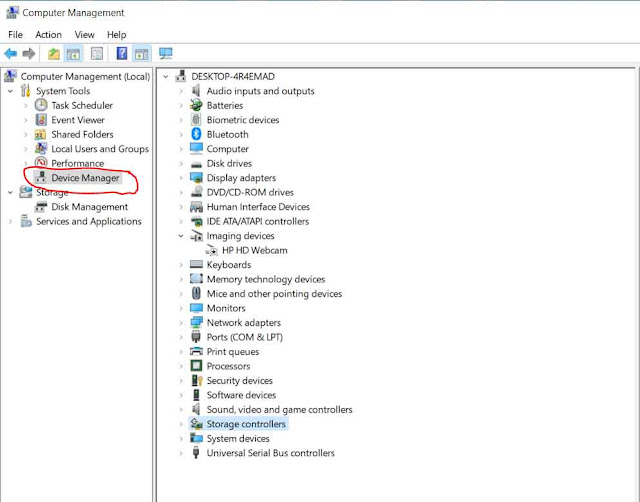Open the File menu
Screen dimensions: 640x502
pyautogui.click(x=15, y=34)
